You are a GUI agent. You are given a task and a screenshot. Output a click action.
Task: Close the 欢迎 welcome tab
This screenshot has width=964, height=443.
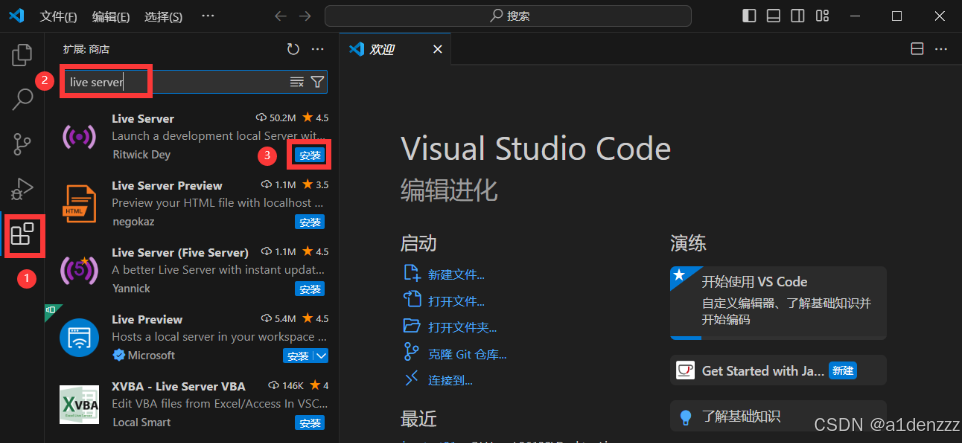pyautogui.click(x=437, y=49)
